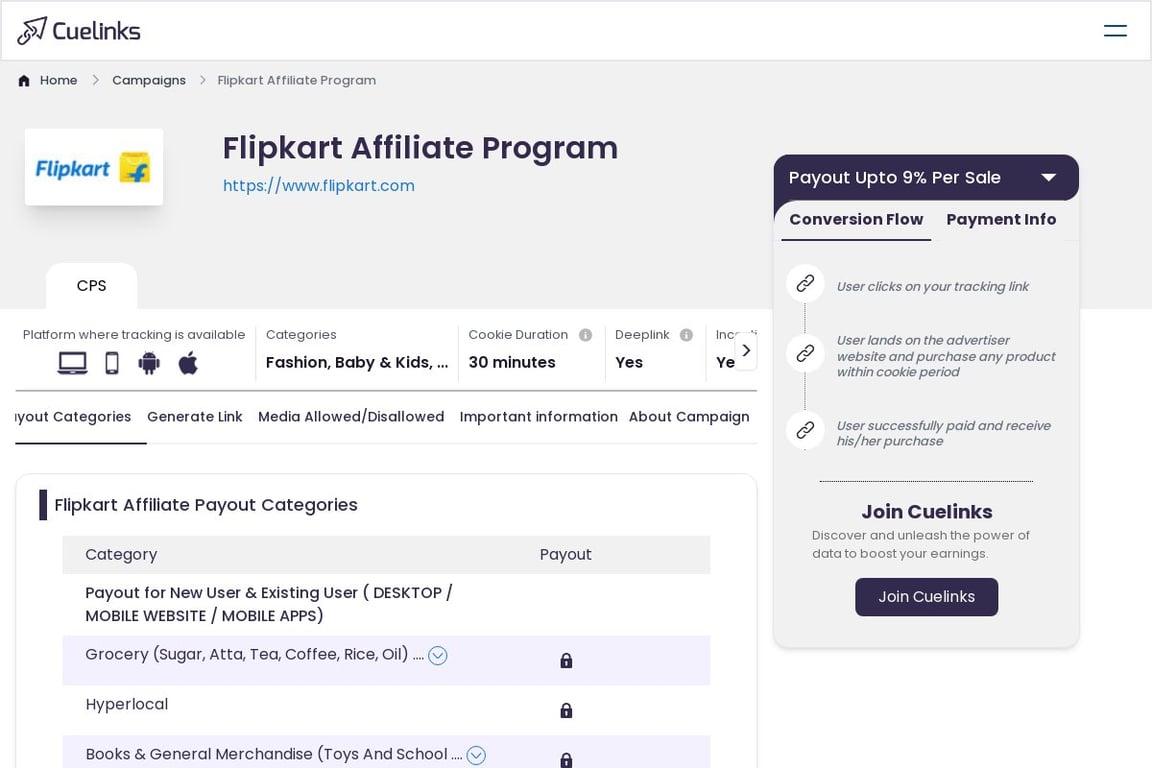Click the Cuelinks brand name text

pos(96,31)
